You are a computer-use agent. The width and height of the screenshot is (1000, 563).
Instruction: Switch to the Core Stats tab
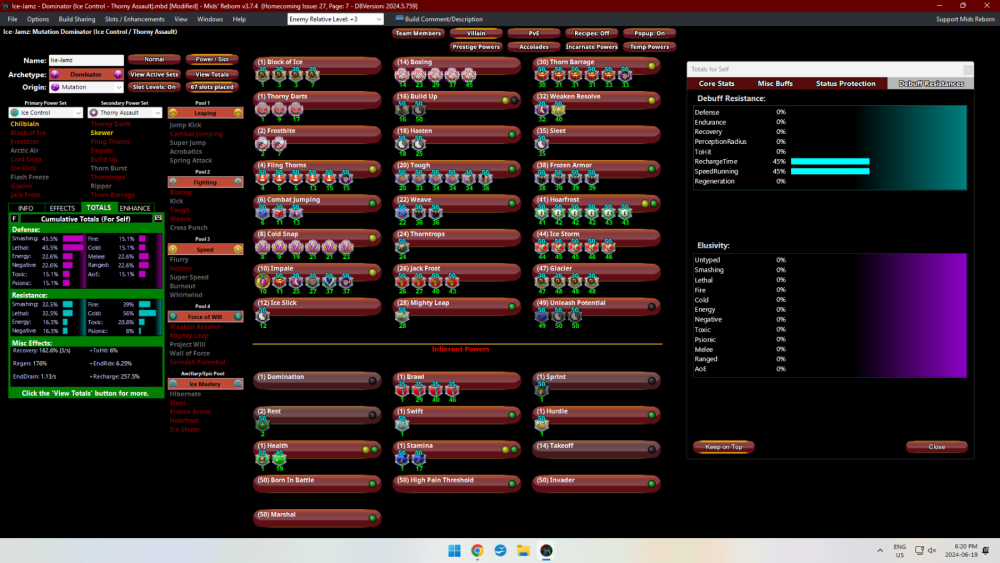coord(716,84)
